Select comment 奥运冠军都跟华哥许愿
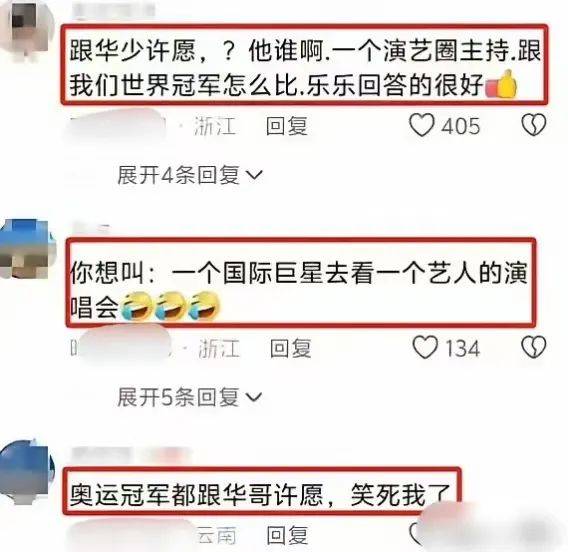The width and height of the screenshot is (568, 552). [x=260, y=495]
